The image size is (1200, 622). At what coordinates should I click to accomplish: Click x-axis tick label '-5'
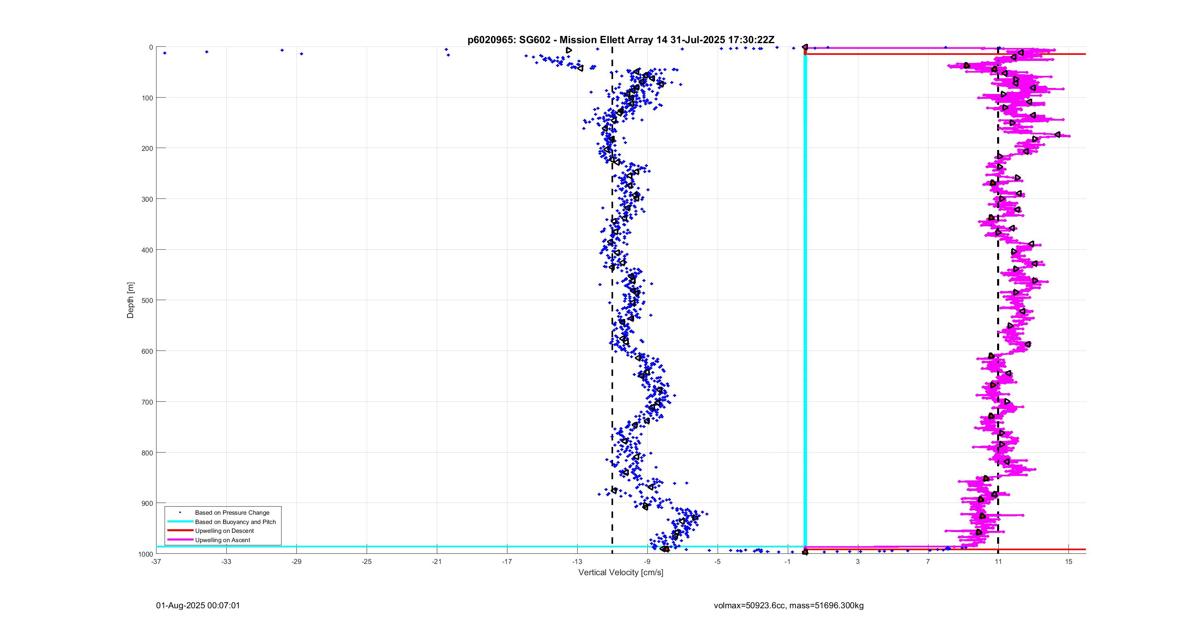click(x=717, y=561)
